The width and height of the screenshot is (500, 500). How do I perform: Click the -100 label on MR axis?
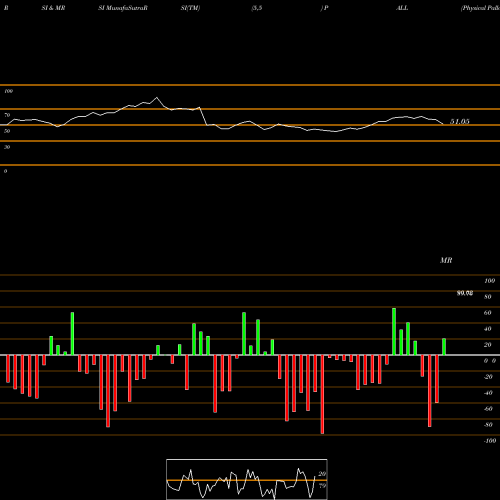pos(490,441)
